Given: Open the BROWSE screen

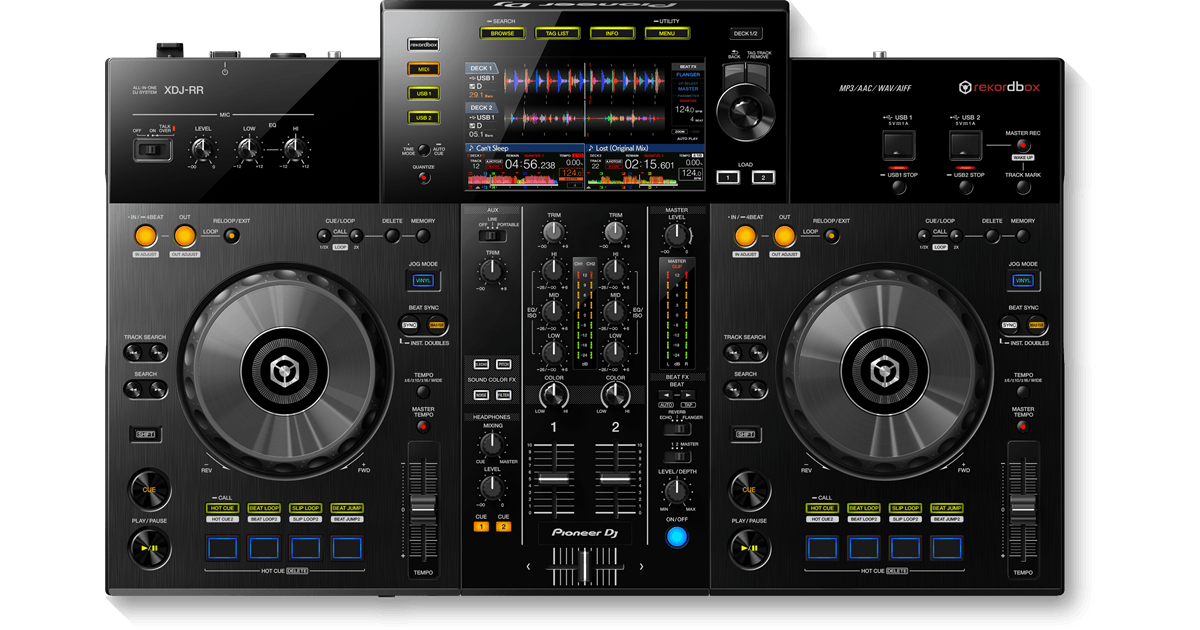Looking at the screenshot, I should [x=502, y=33].
